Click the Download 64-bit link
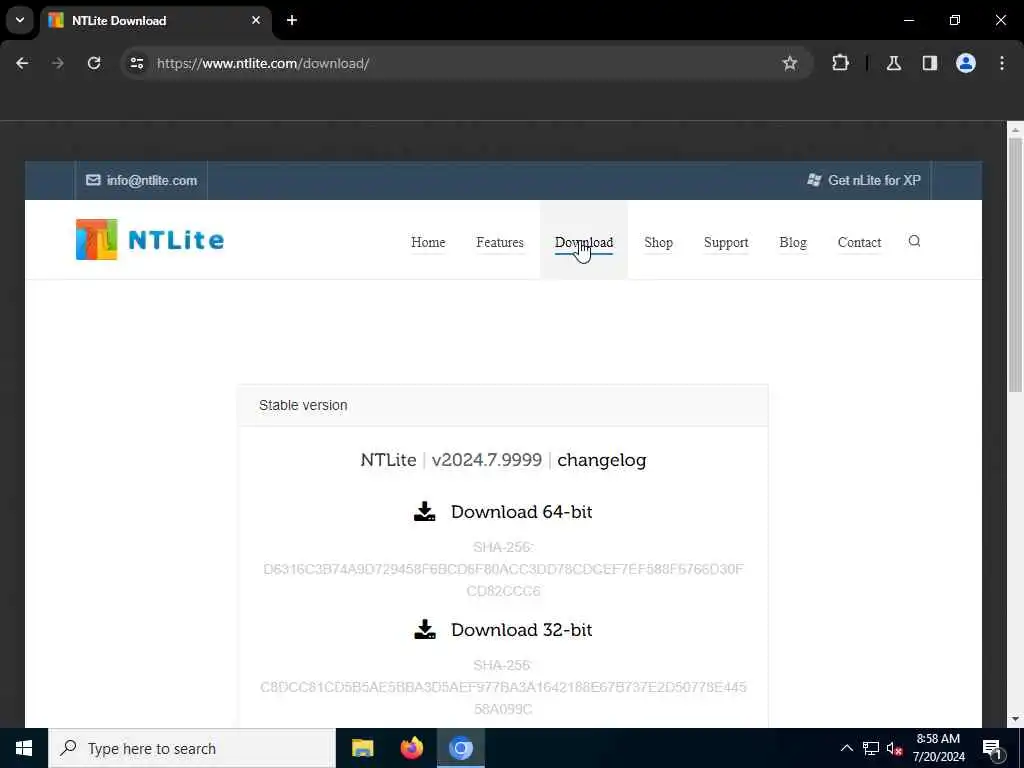Viewport: 1024px width, 768px height. point(521,511)
